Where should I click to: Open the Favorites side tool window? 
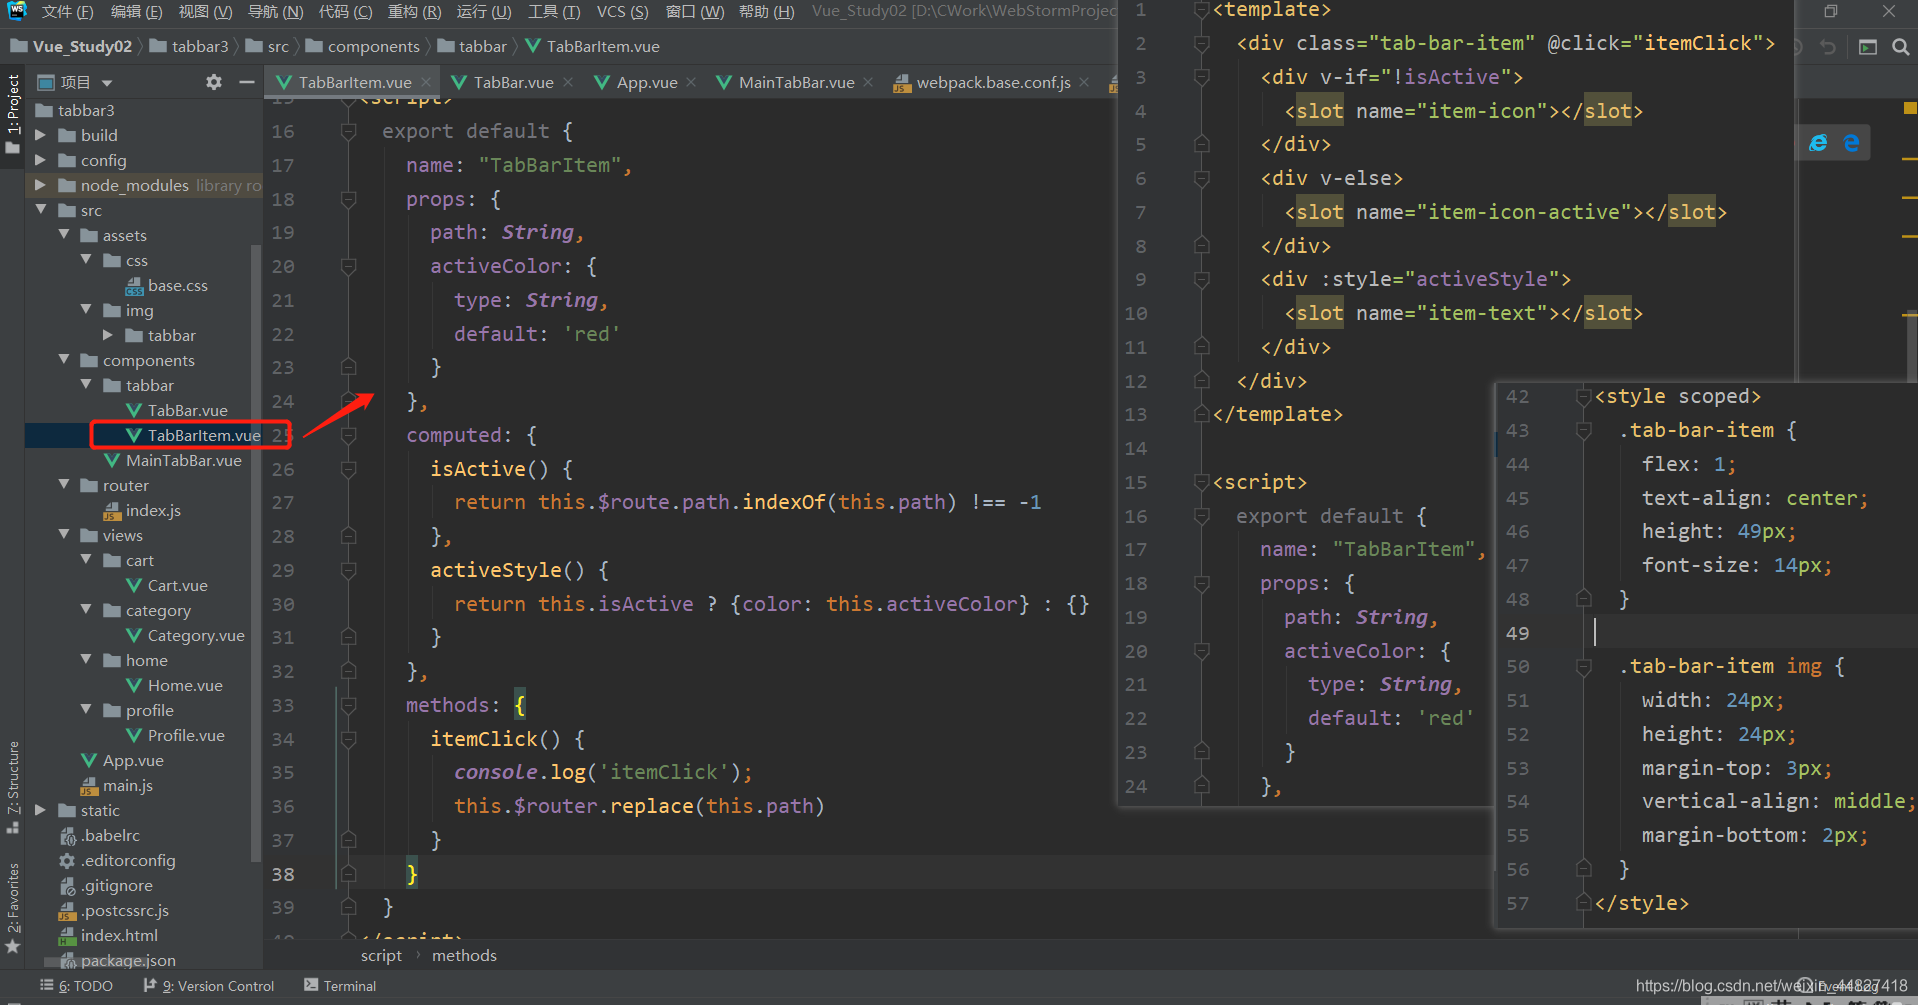[13, 908]
